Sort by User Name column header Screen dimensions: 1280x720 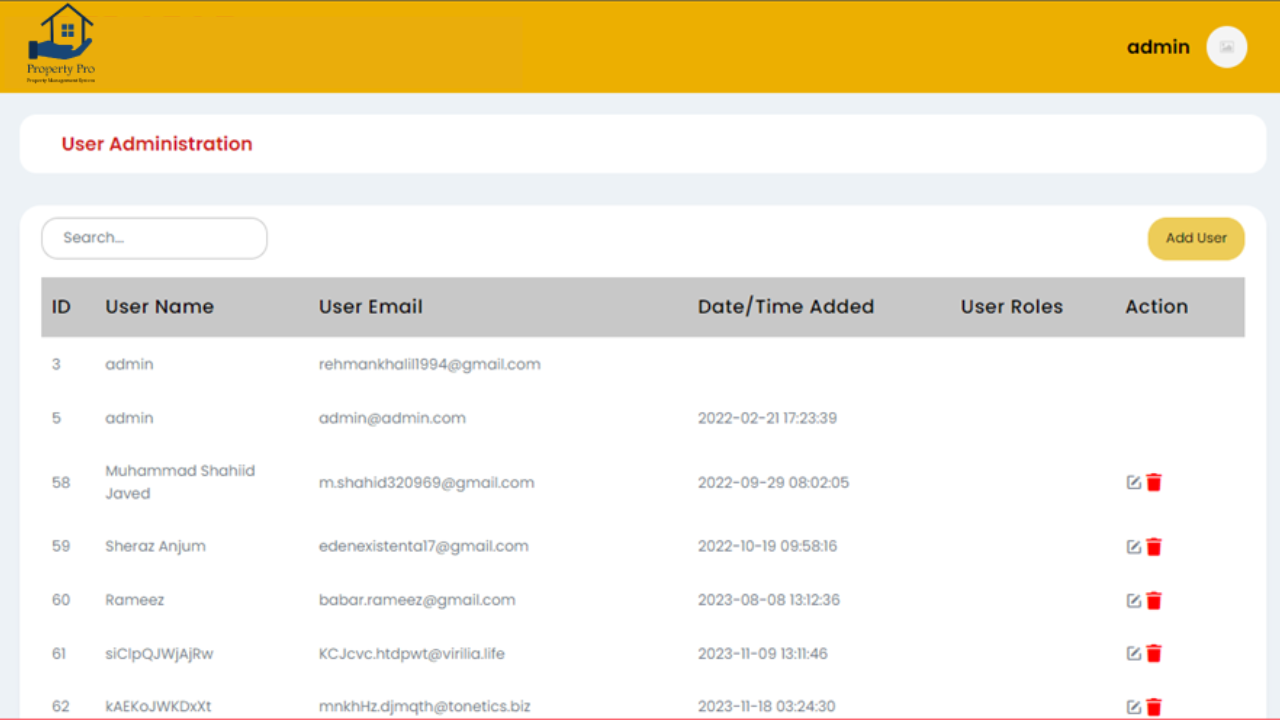pos(159,307)
